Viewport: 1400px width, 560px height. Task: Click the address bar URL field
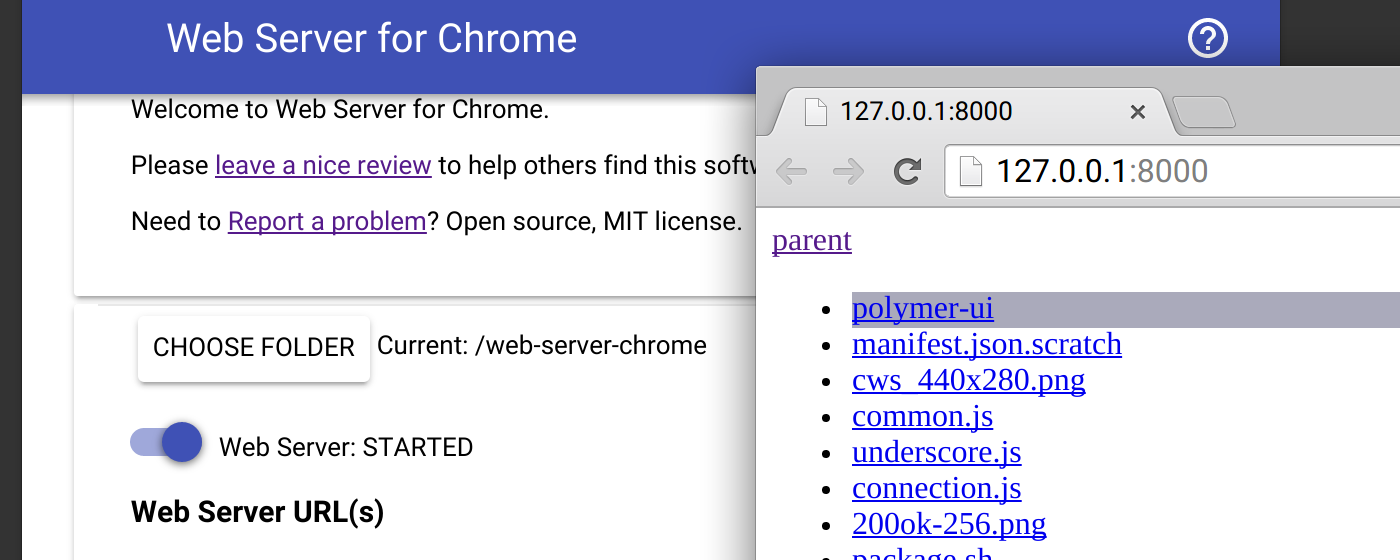1150,172
